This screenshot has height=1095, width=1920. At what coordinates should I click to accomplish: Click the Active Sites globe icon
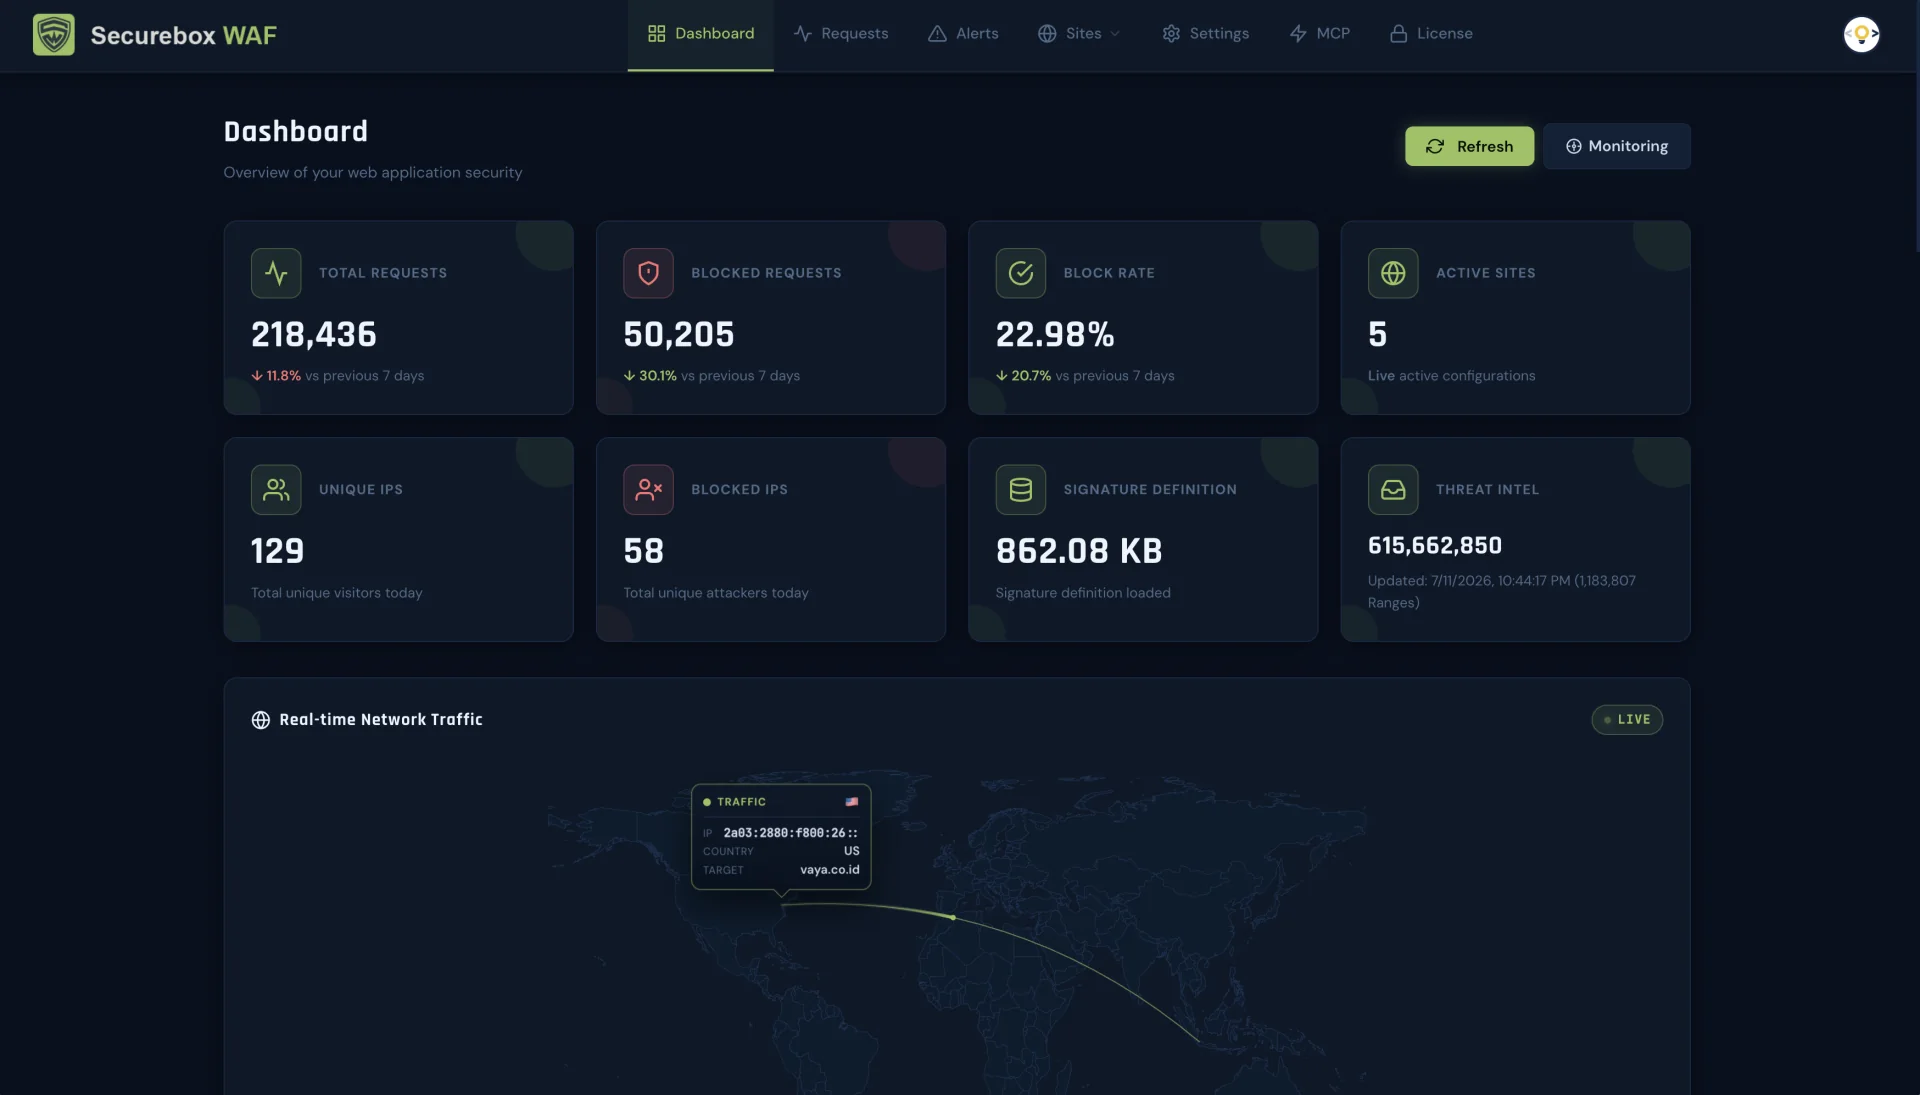click(x=1393, y=273)
